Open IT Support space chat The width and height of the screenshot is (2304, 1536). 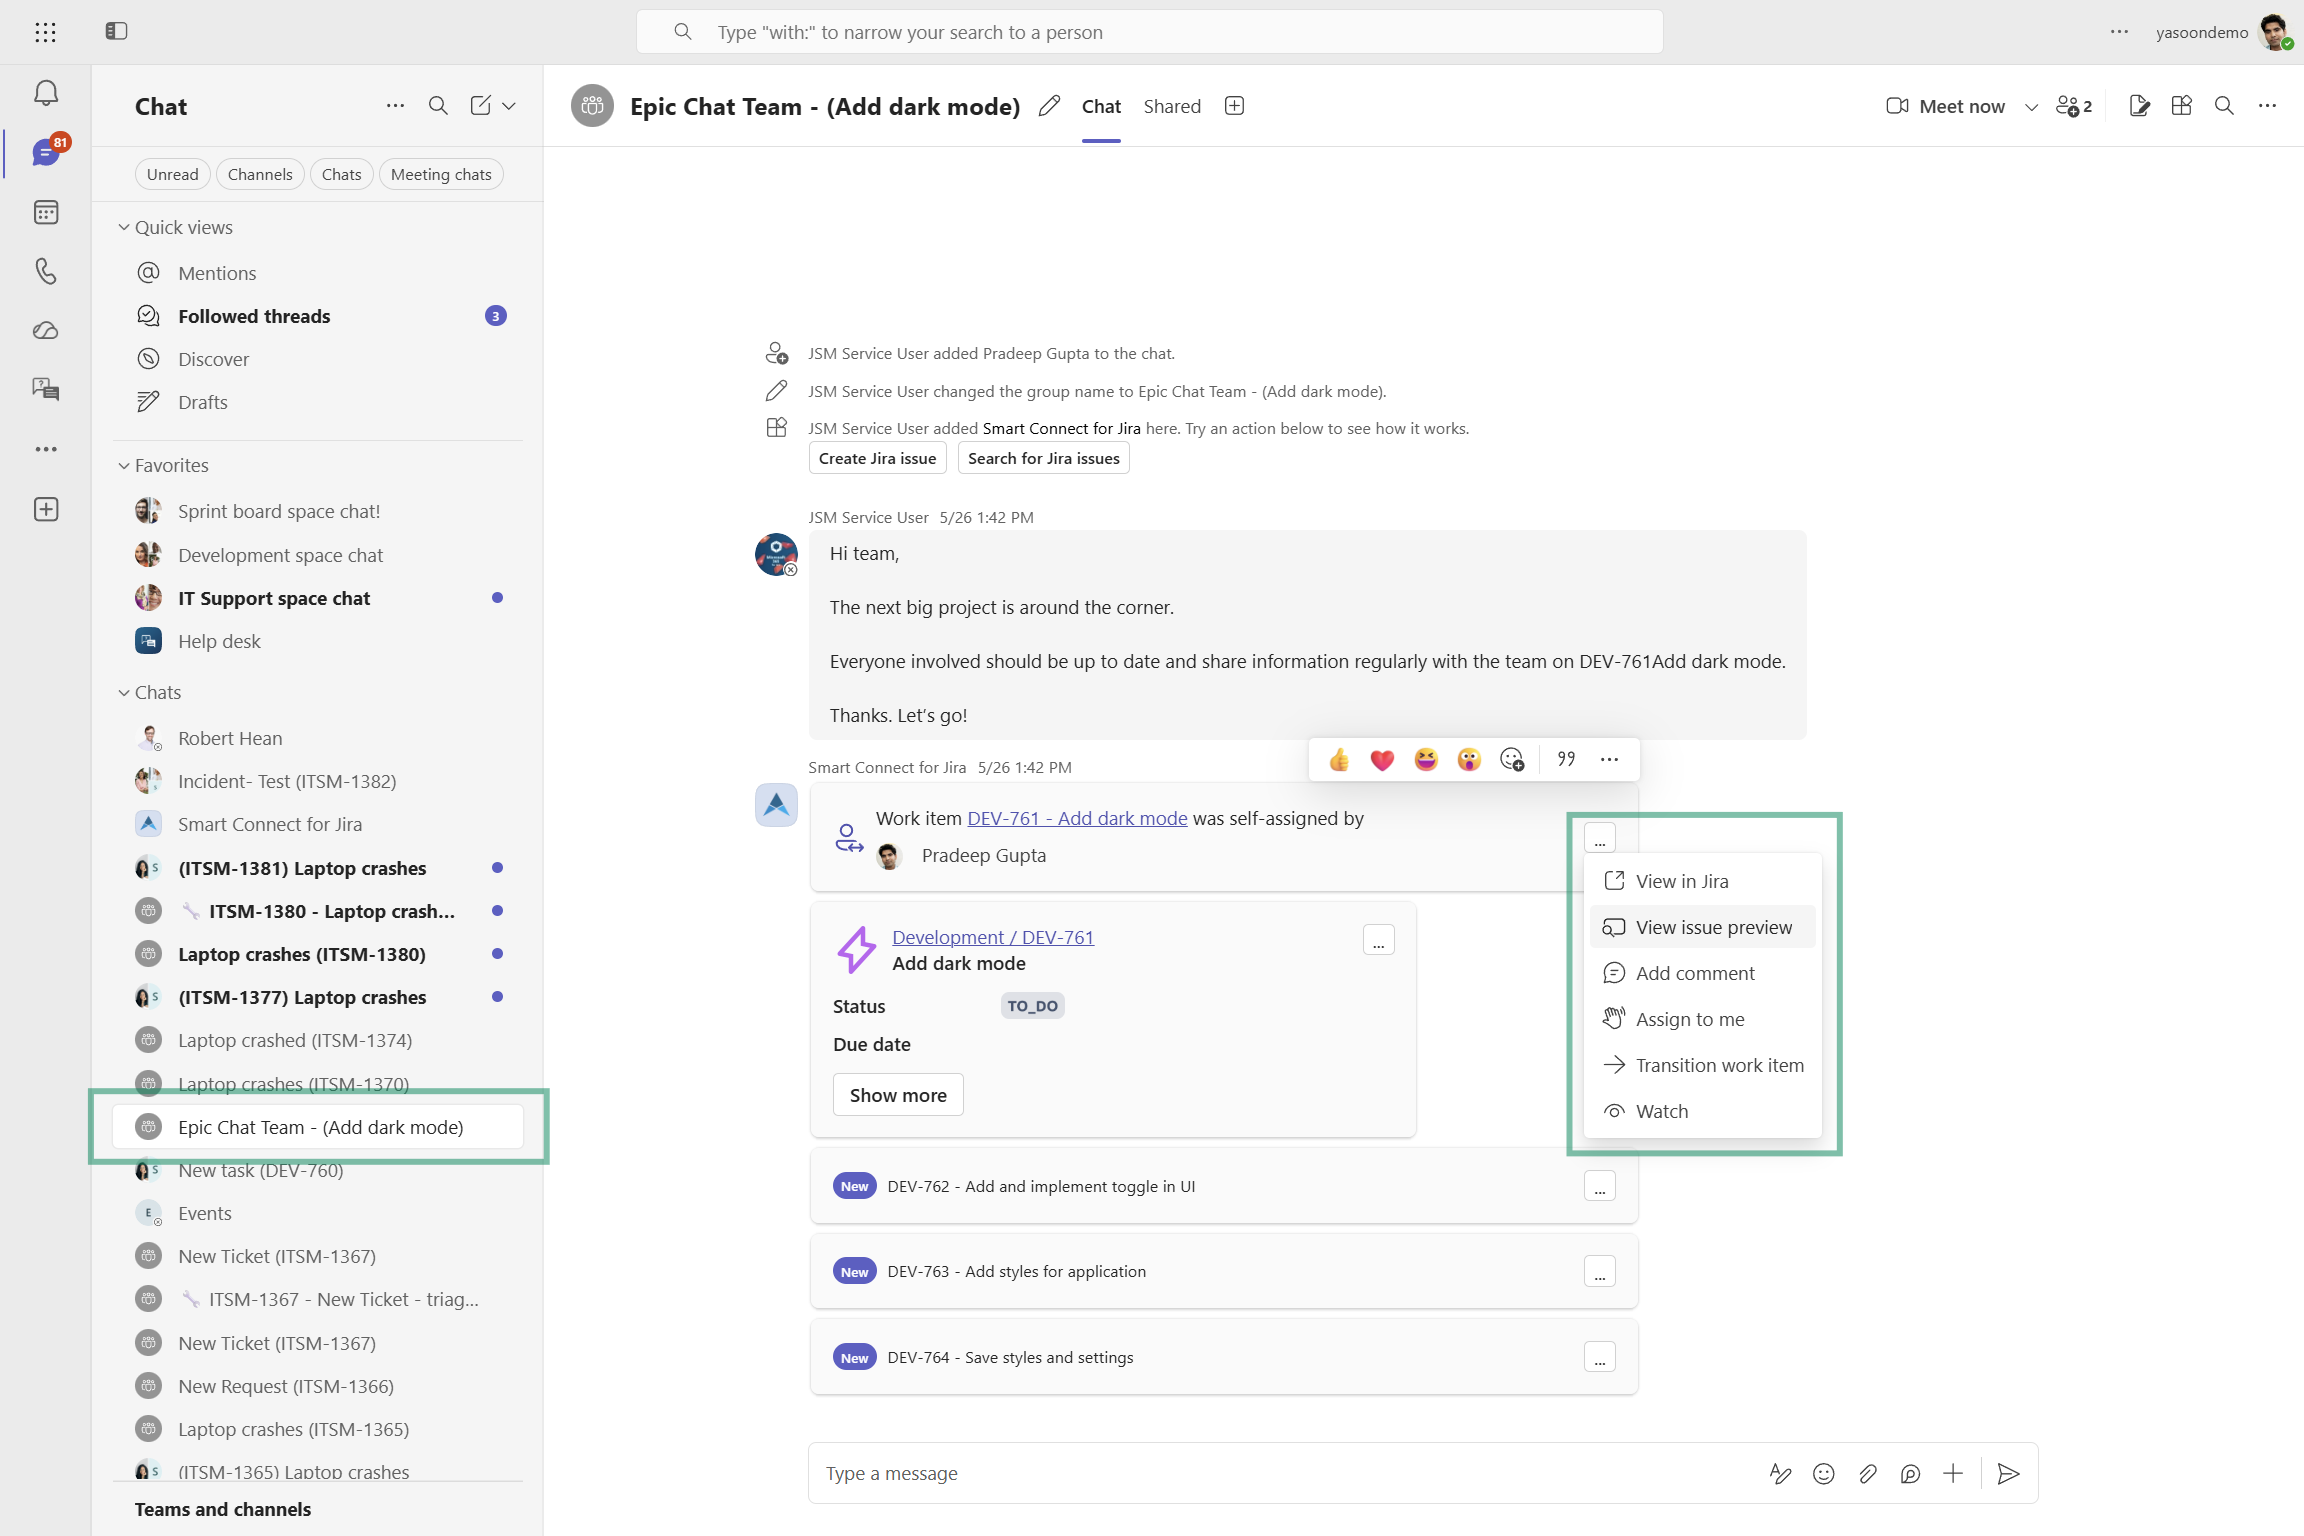(318, 598)
